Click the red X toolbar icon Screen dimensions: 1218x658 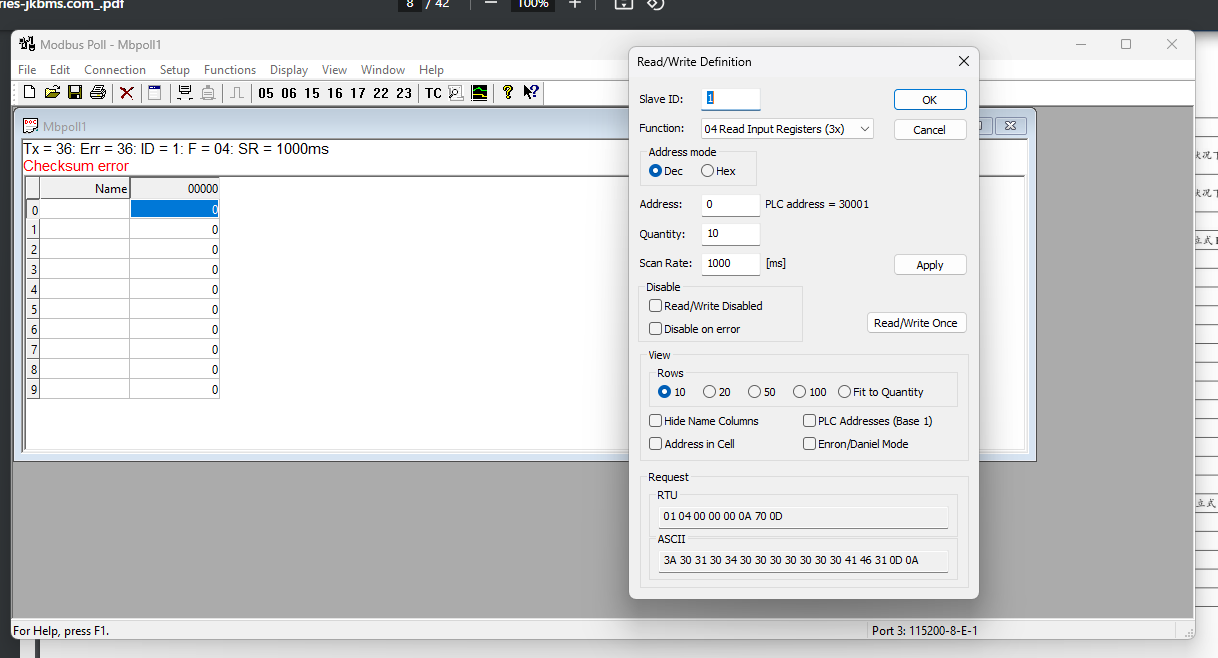tap(127, 93)
